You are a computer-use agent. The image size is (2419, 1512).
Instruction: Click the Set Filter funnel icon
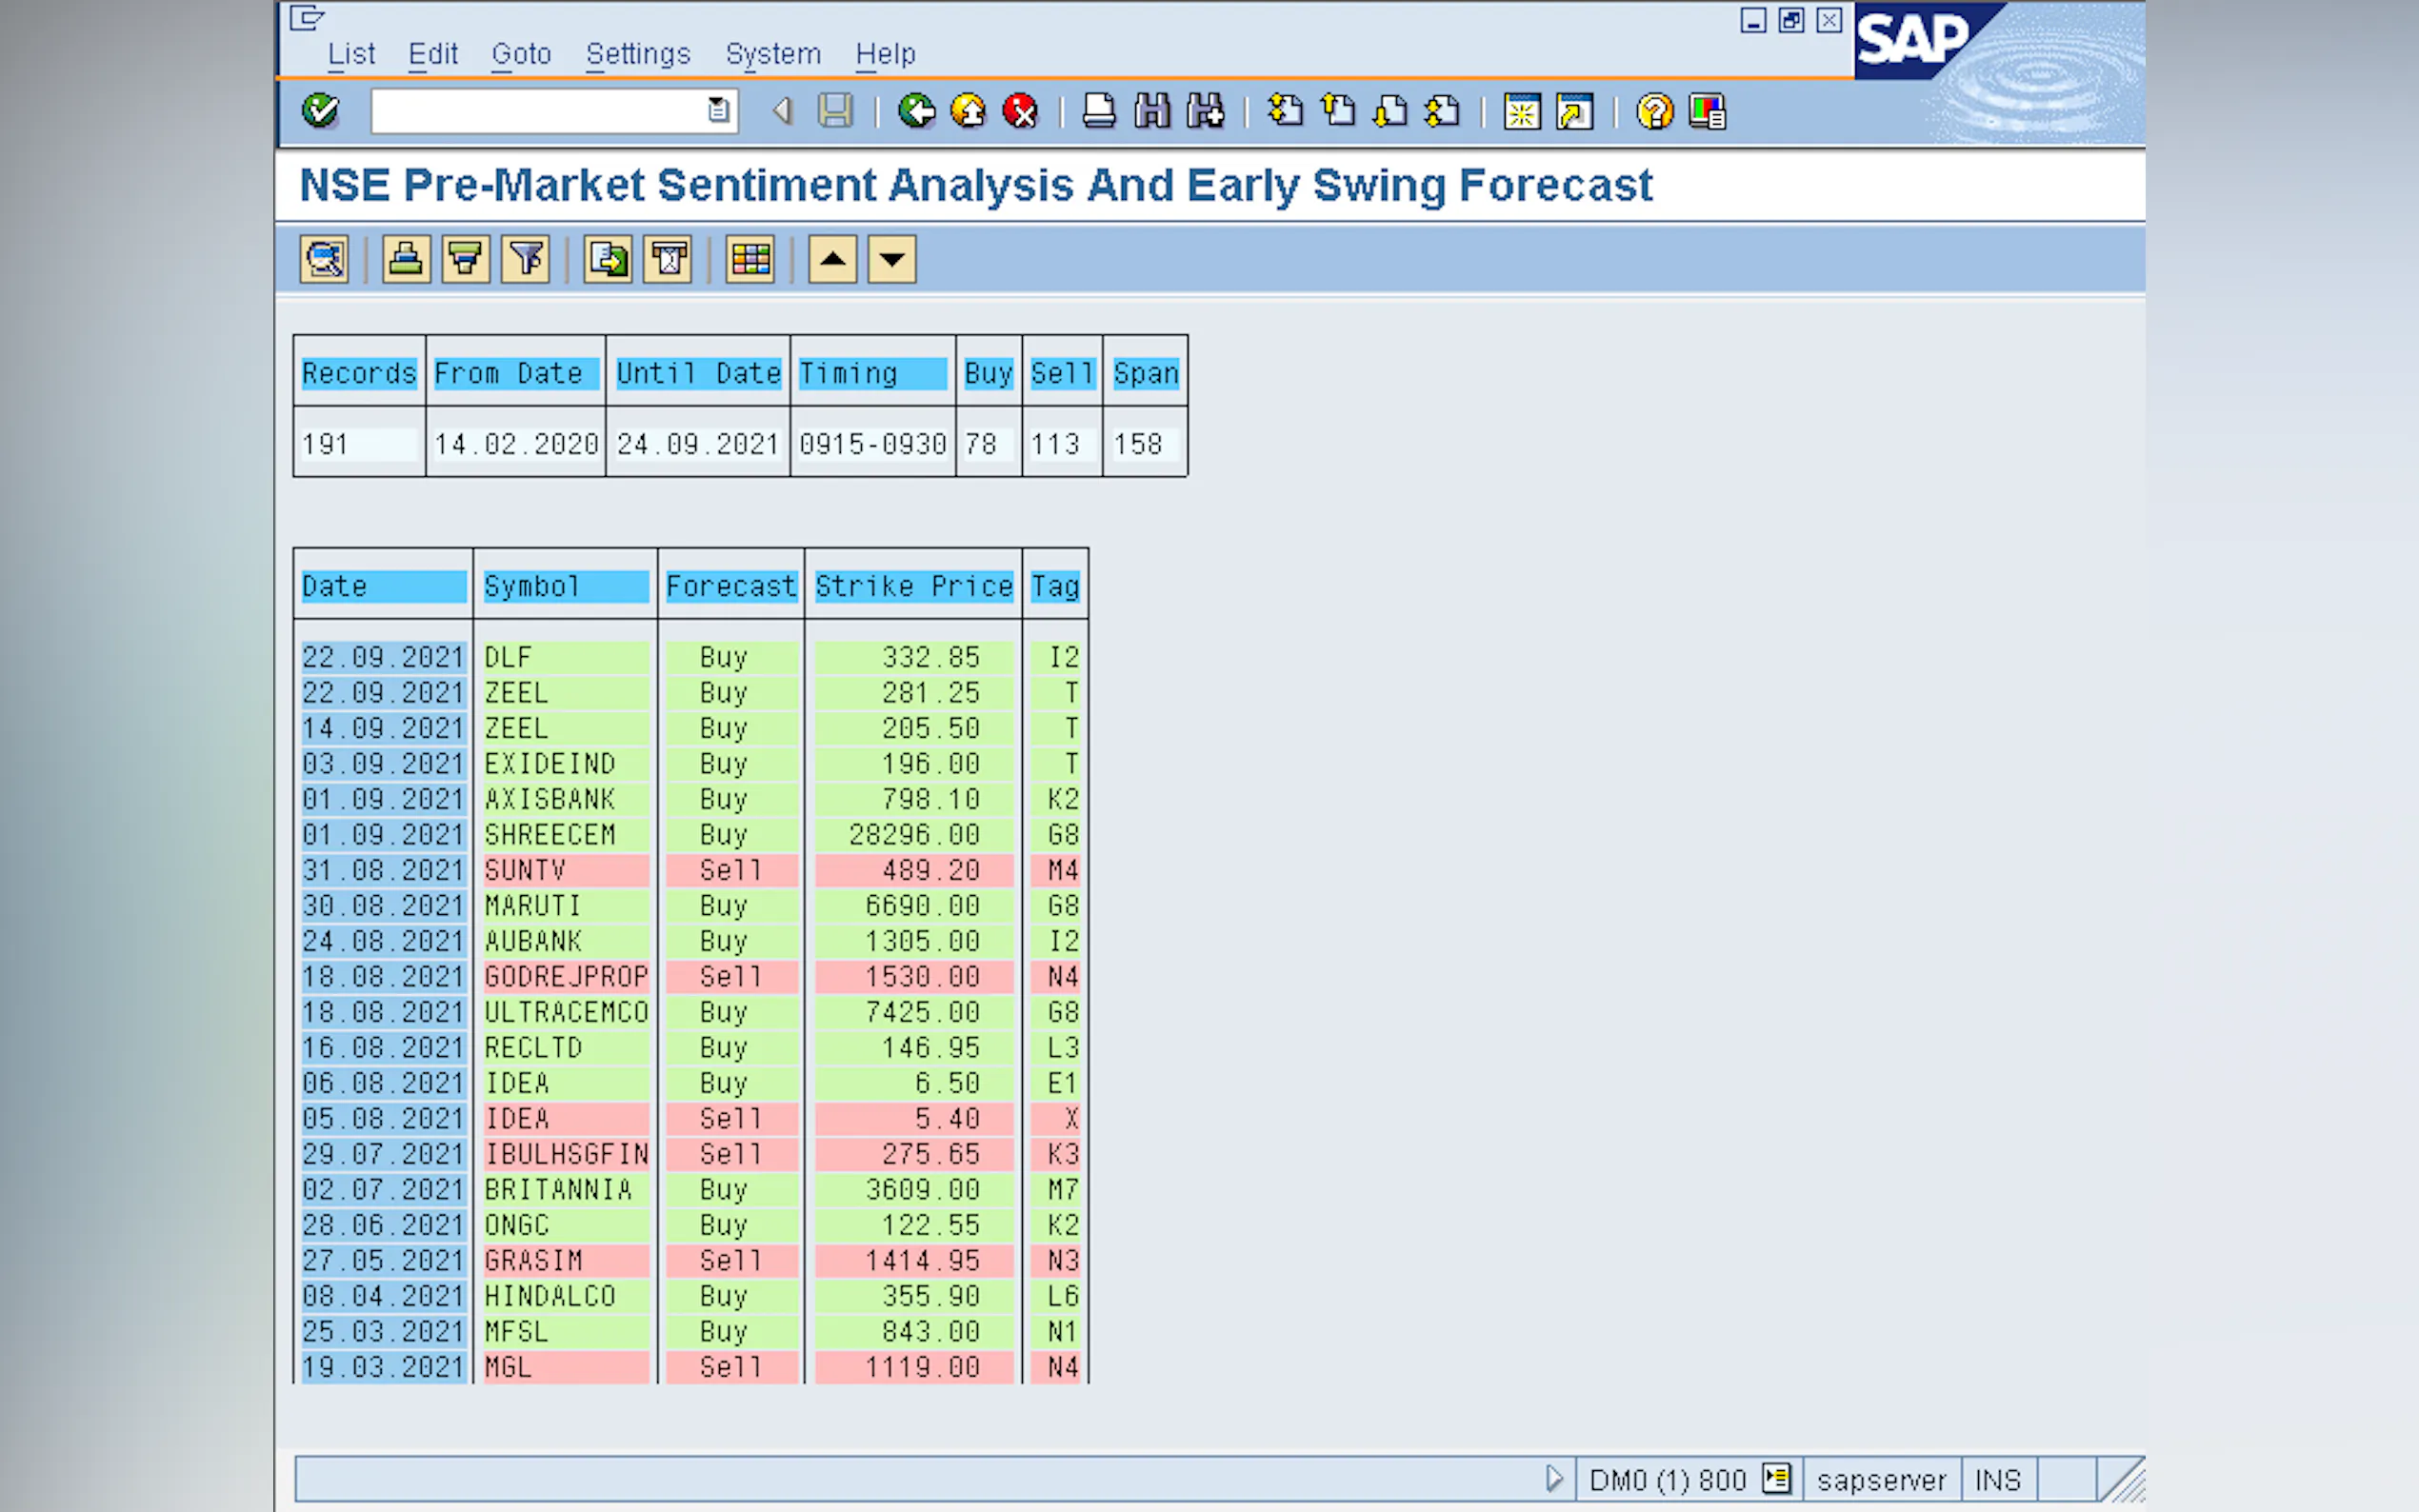[x=526, y=260]
